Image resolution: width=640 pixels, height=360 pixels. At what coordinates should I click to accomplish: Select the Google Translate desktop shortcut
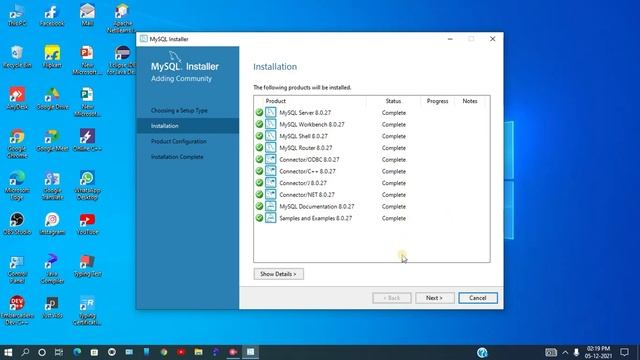pyautogui.click(x=52, y=186)
